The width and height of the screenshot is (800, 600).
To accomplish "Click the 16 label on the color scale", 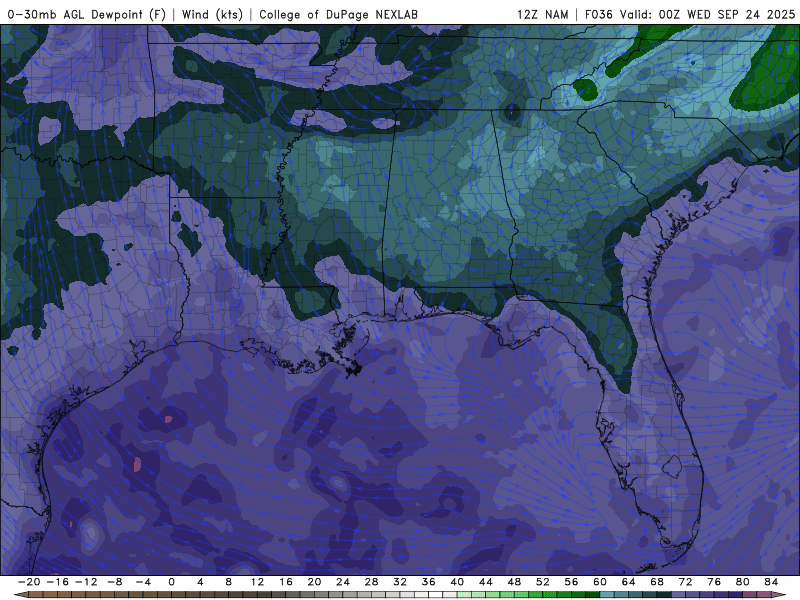I will point(286,582).
